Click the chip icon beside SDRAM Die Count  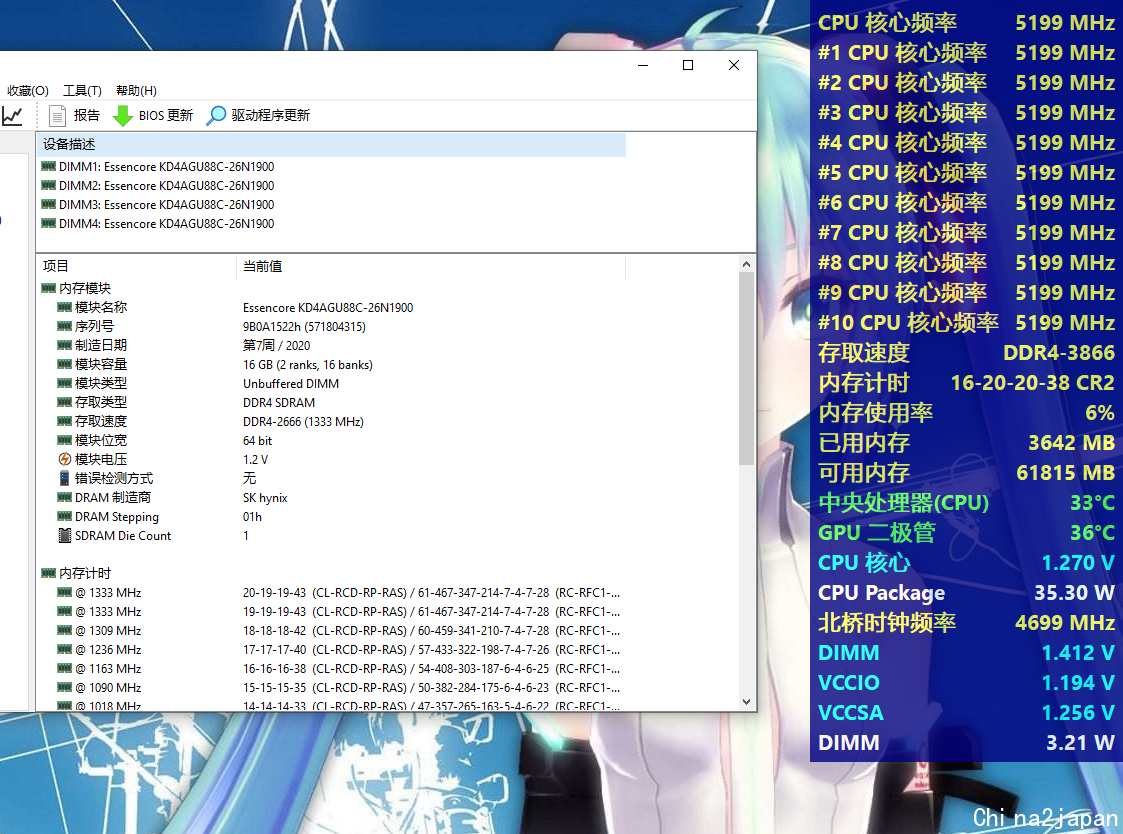tap(64, 535)
